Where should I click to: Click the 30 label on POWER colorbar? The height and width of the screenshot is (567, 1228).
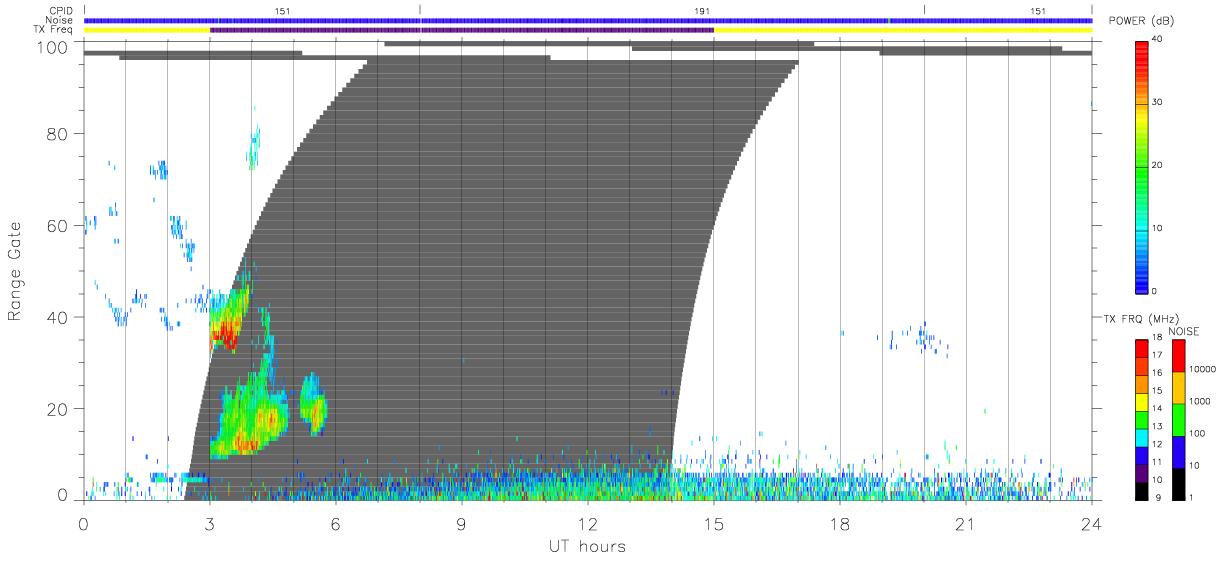point(1157,102)
